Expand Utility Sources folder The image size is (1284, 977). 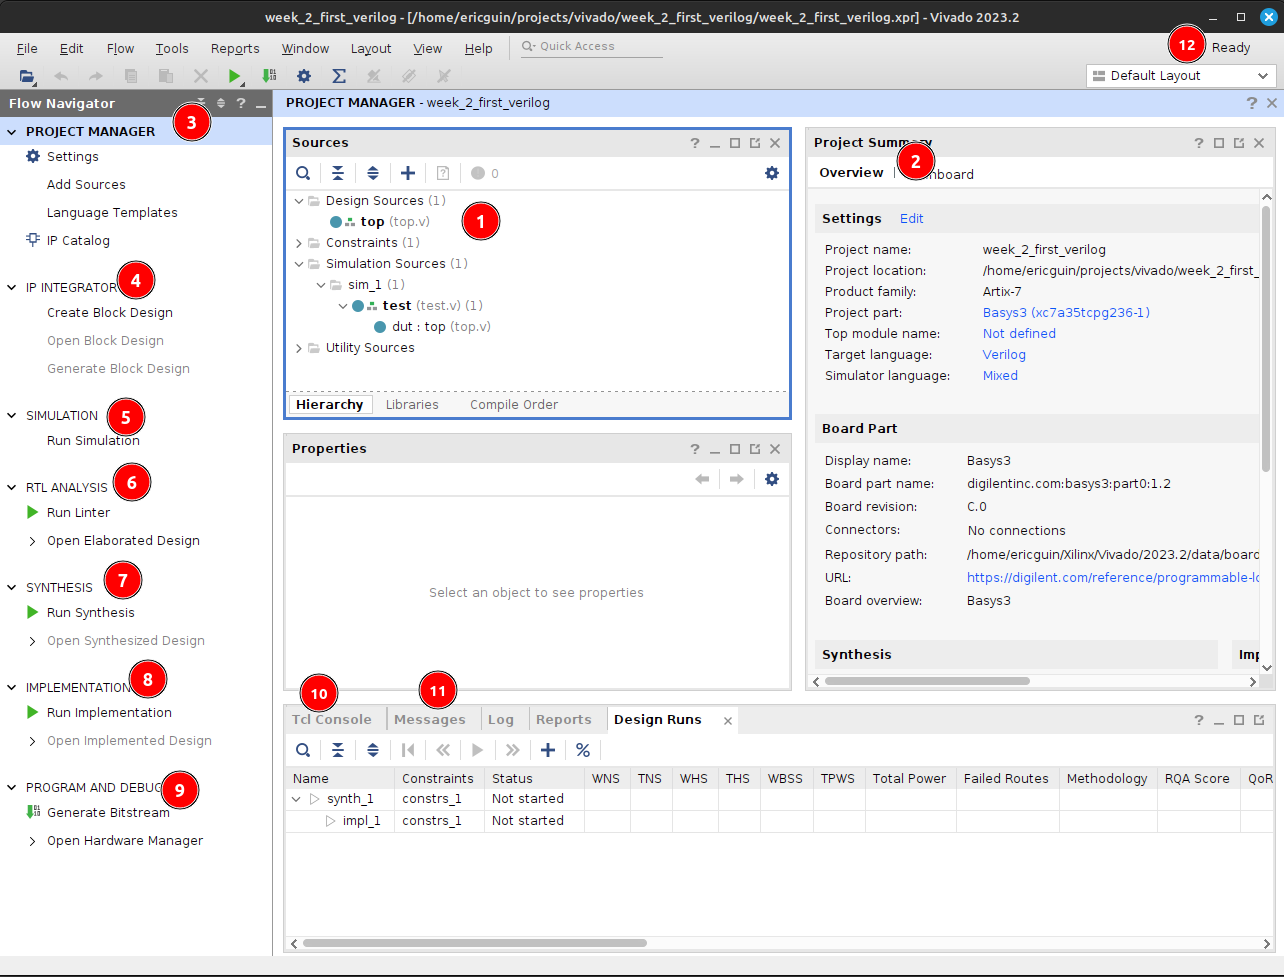(x=299, y=348)
